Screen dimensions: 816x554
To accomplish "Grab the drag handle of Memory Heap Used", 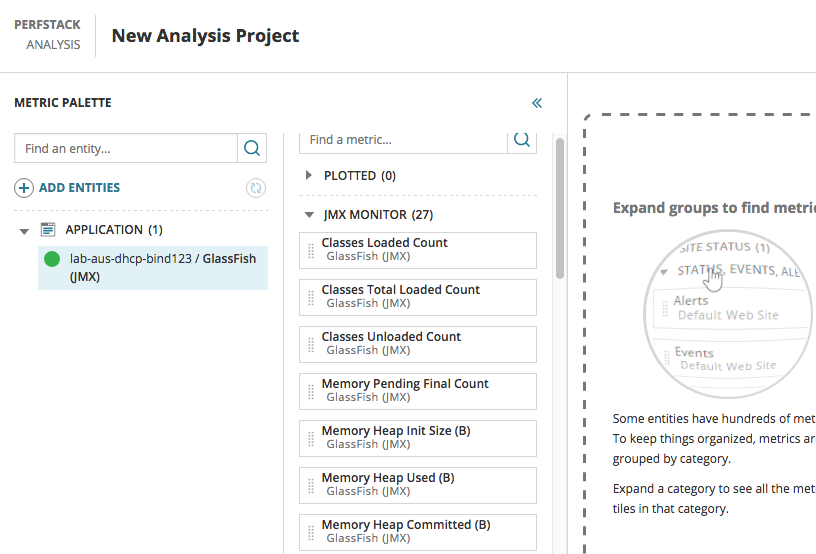I will pyautogui.click(x=311, y=486).
